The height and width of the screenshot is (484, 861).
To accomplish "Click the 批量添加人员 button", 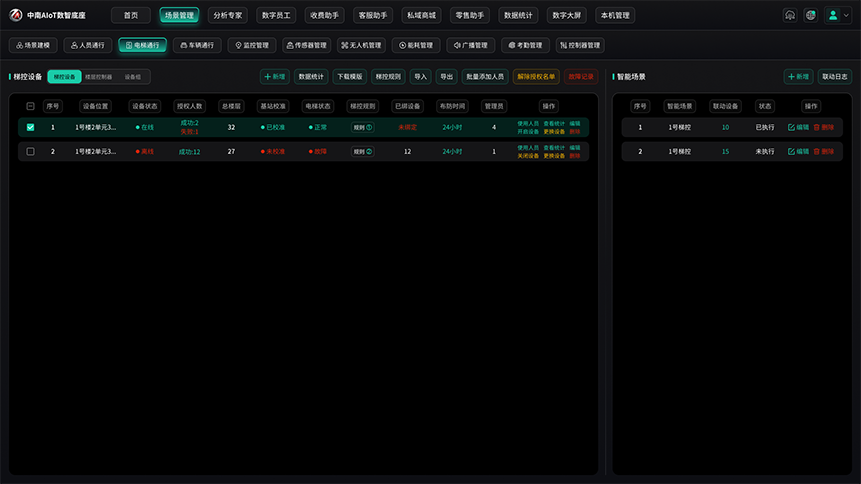I will (485, 77).
